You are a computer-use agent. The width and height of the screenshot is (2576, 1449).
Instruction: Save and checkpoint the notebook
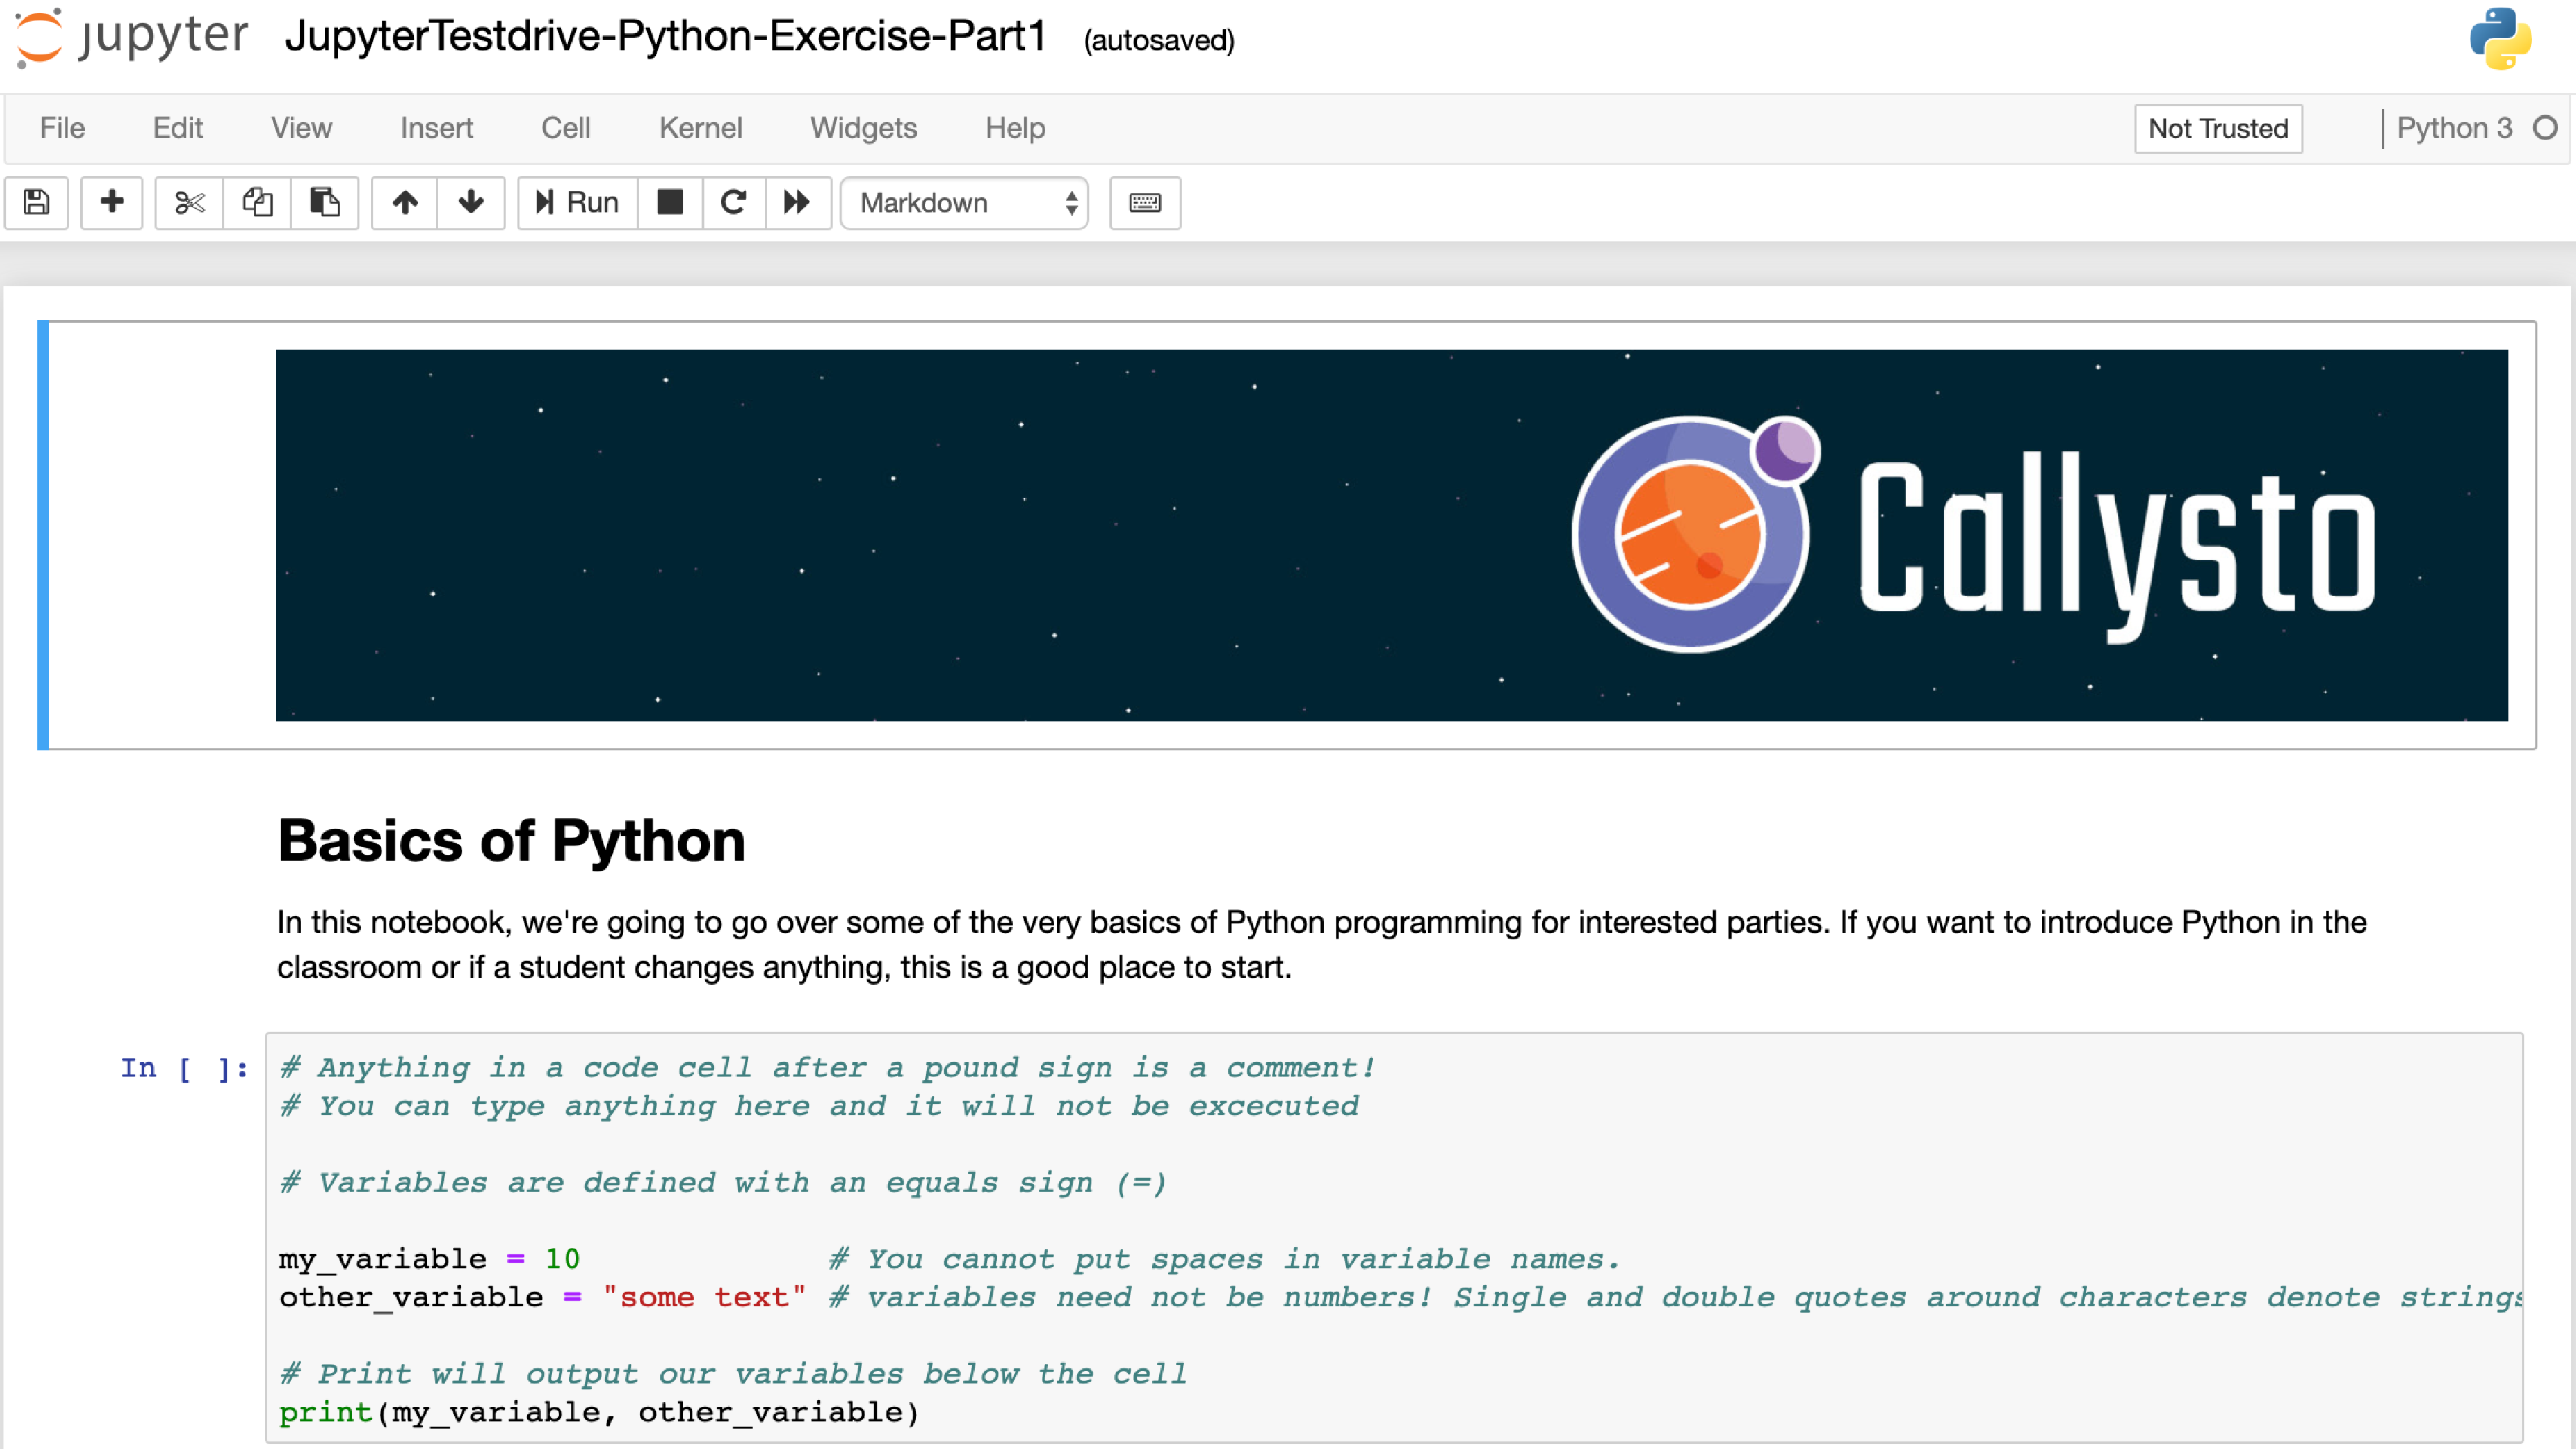tap(37, 203)
